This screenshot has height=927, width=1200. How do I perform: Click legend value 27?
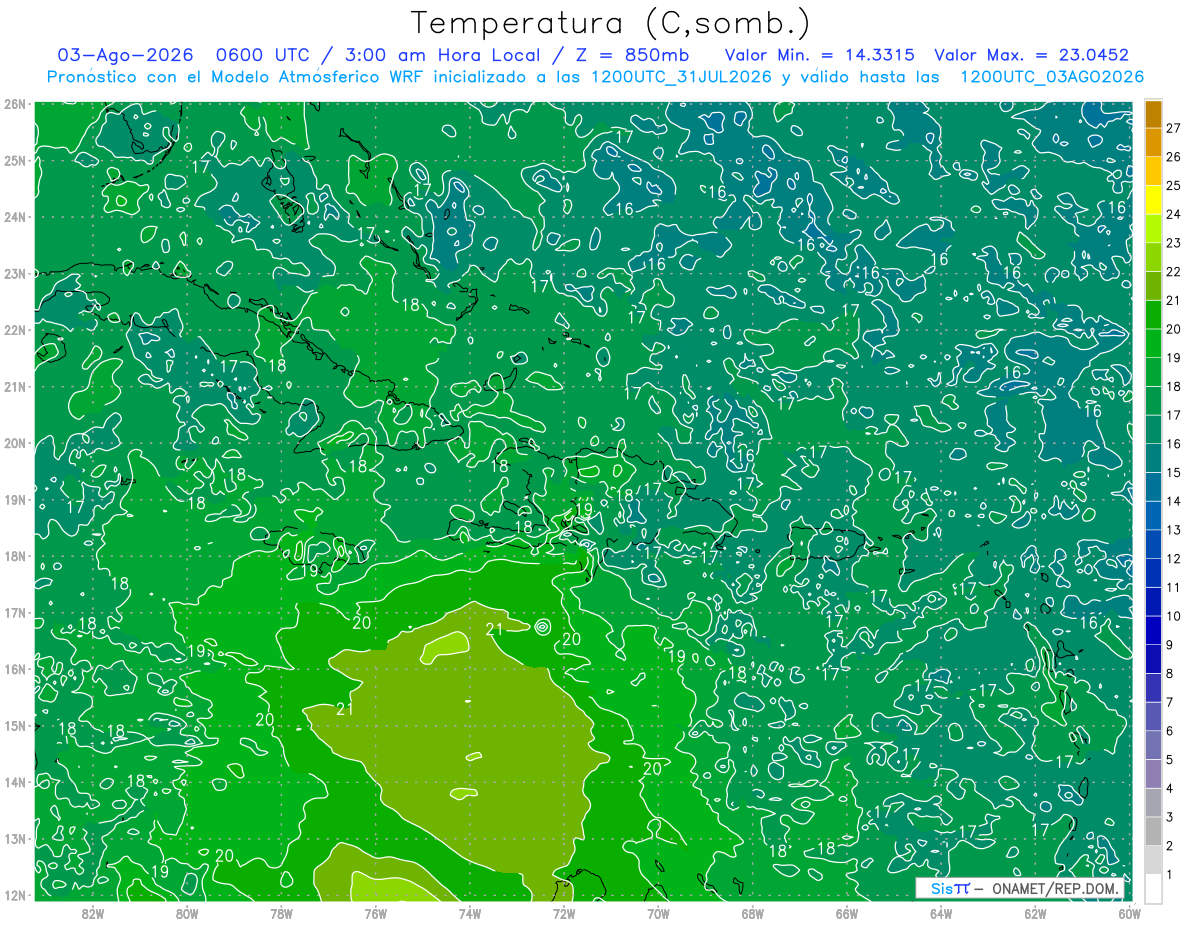pyautogui.click(x=1174, y=128)
